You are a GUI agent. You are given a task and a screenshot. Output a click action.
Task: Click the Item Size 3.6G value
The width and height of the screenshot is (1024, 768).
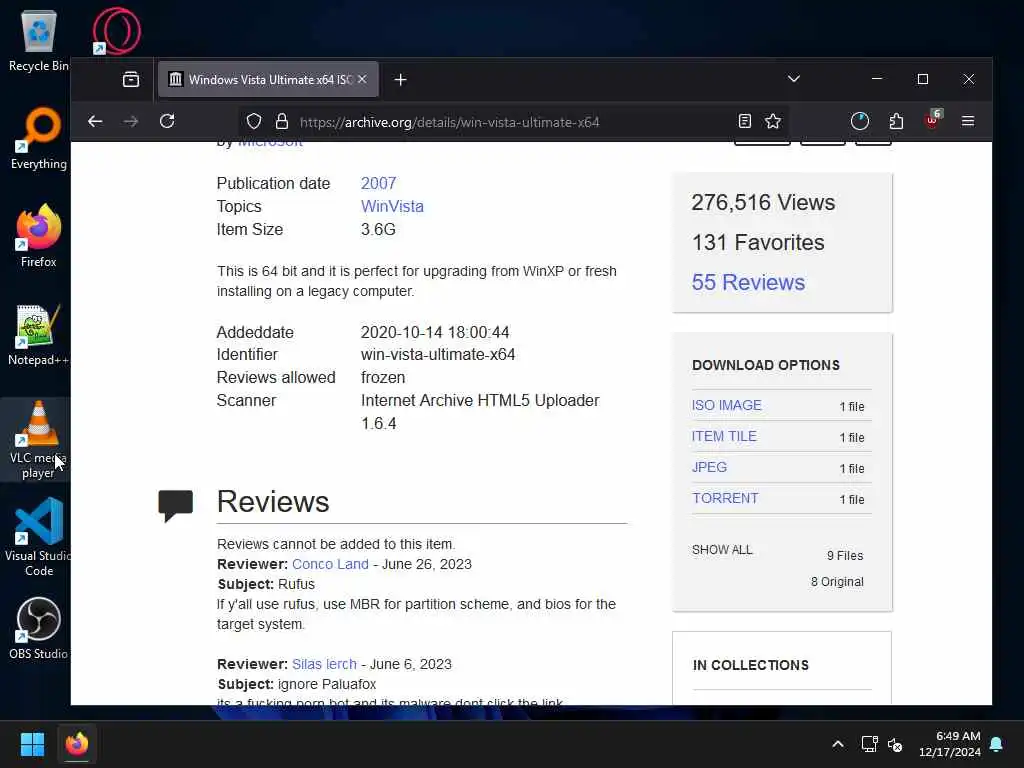coord(377,230)
